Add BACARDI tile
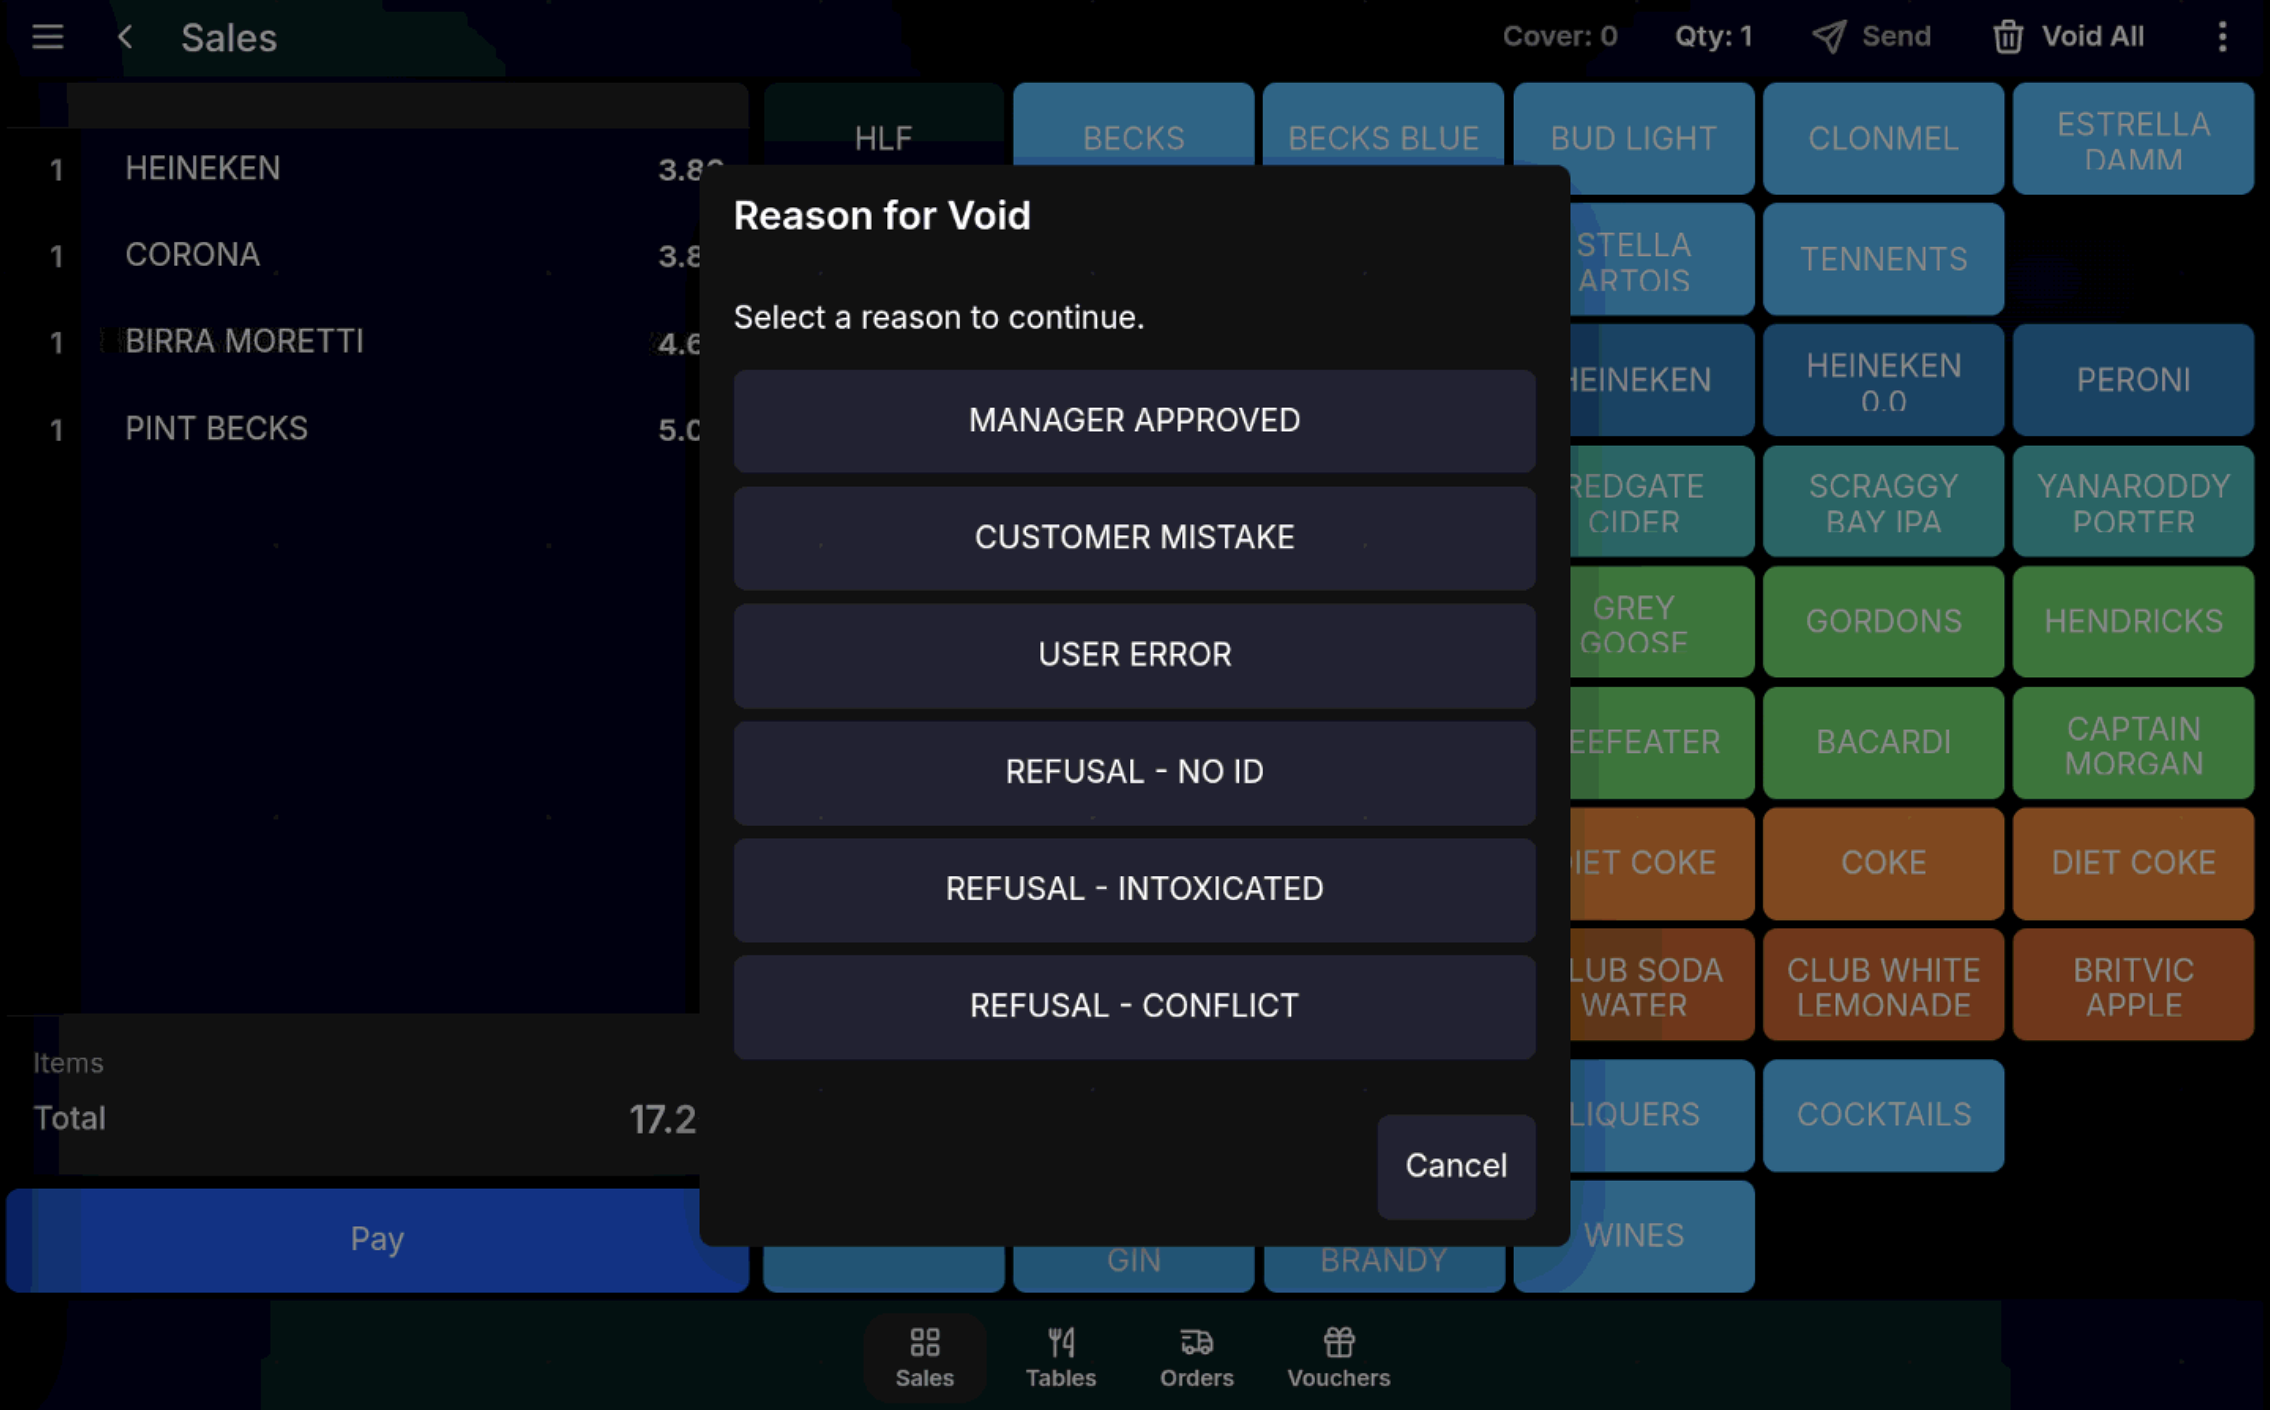 1883,743
